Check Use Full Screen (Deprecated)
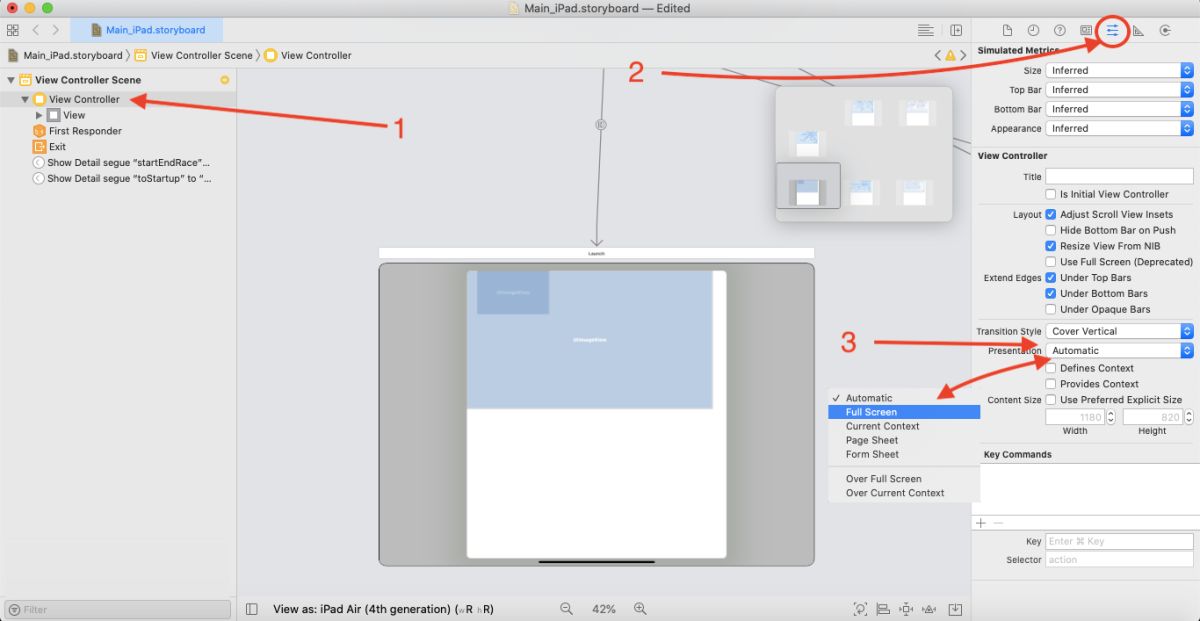This screenshot has height=621, width=1200. click(x=1051, y=262)
